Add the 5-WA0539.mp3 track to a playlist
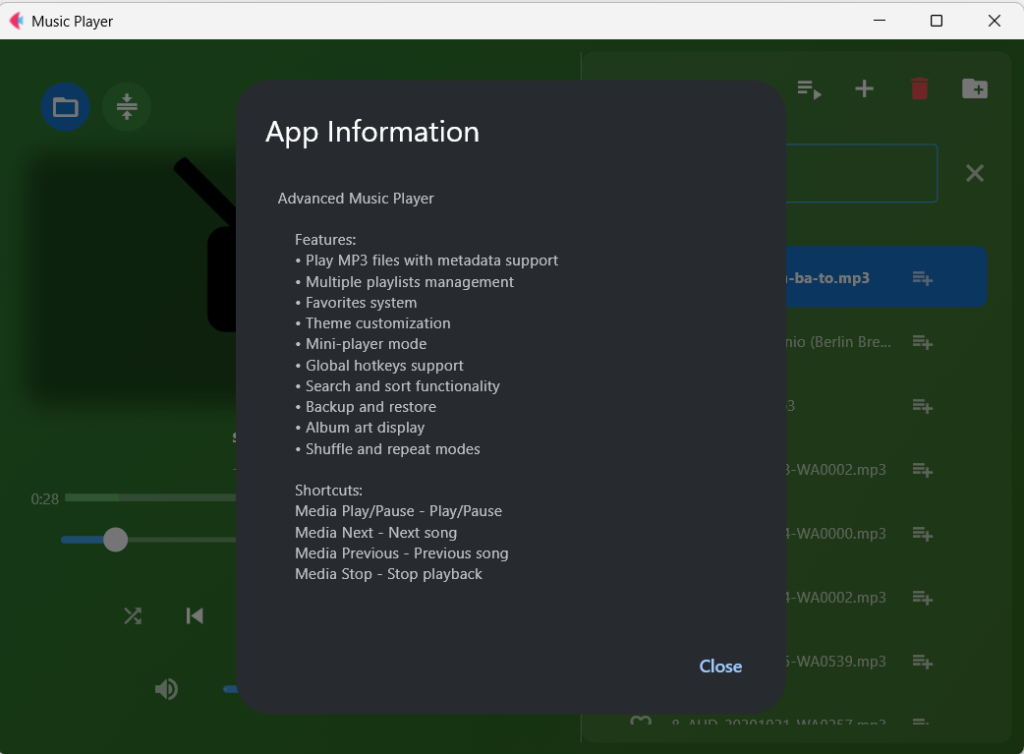 click(922, 662)
